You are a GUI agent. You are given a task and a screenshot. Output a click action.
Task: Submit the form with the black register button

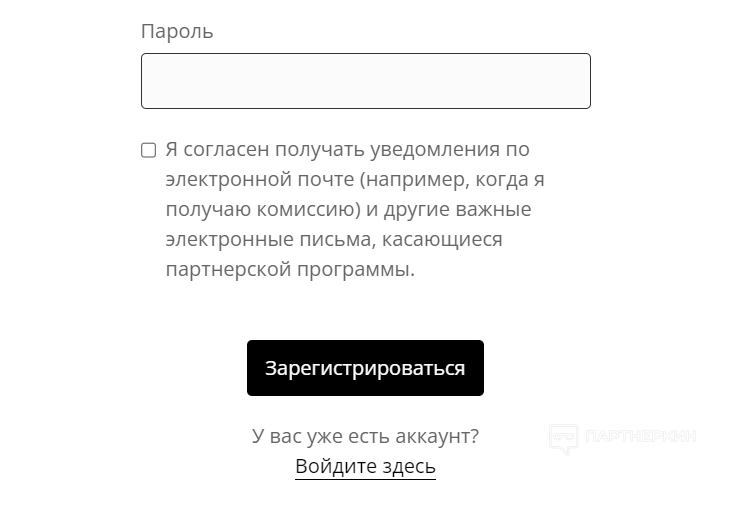365,368
